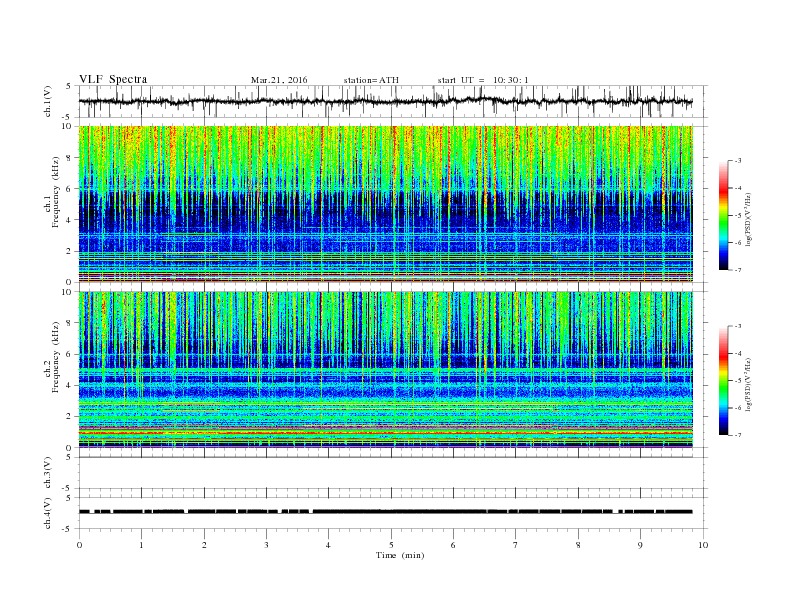Click the "-3" tick on ch.1 colorbar
Image resolution: width=792 pixels, height=612 pixels.
point(737,161)
